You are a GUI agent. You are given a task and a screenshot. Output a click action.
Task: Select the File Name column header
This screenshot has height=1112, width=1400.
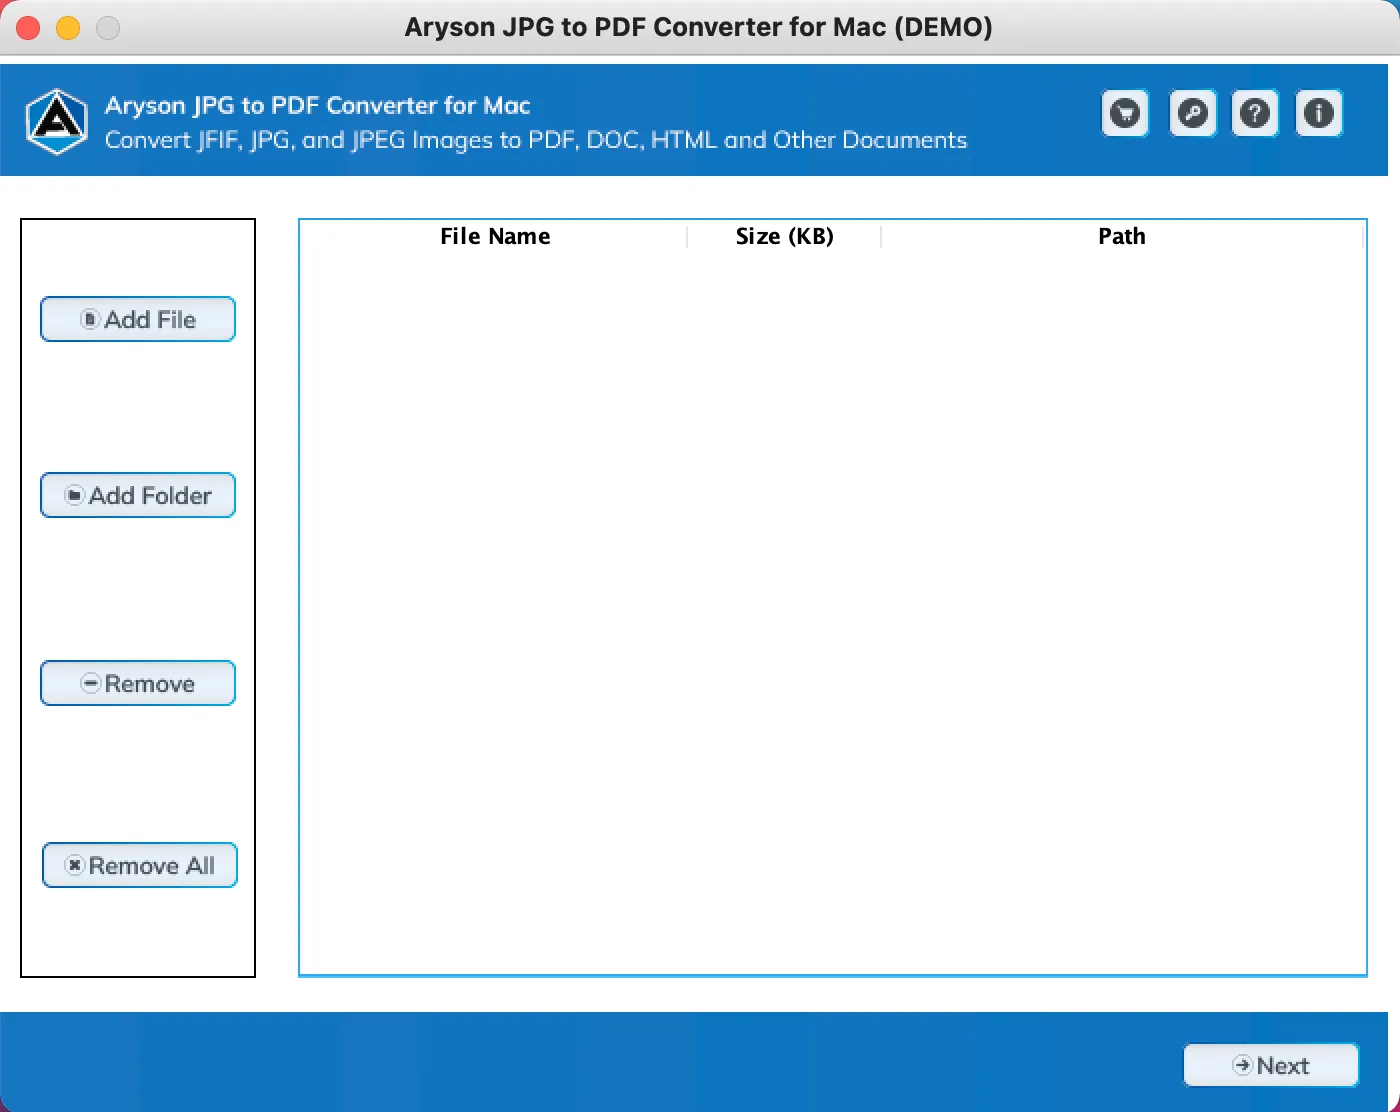pos(495,236)
